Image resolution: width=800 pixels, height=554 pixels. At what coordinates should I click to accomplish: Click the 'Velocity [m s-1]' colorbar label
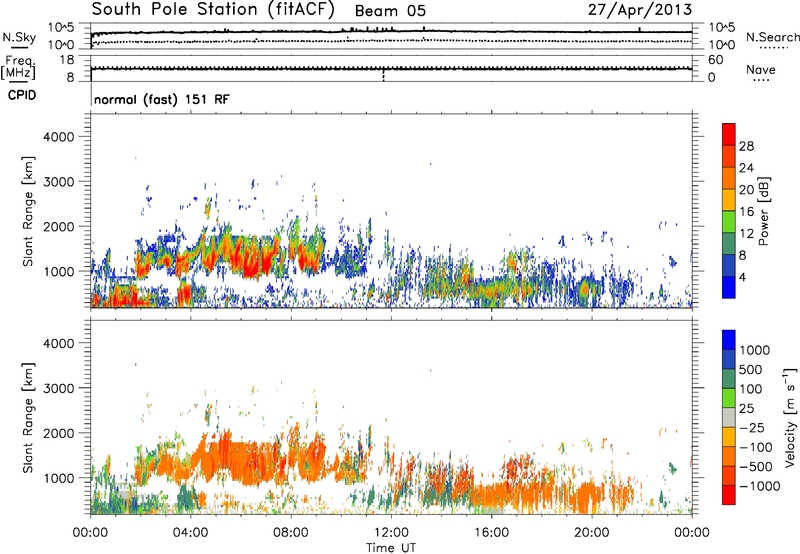tap(790, 417)
